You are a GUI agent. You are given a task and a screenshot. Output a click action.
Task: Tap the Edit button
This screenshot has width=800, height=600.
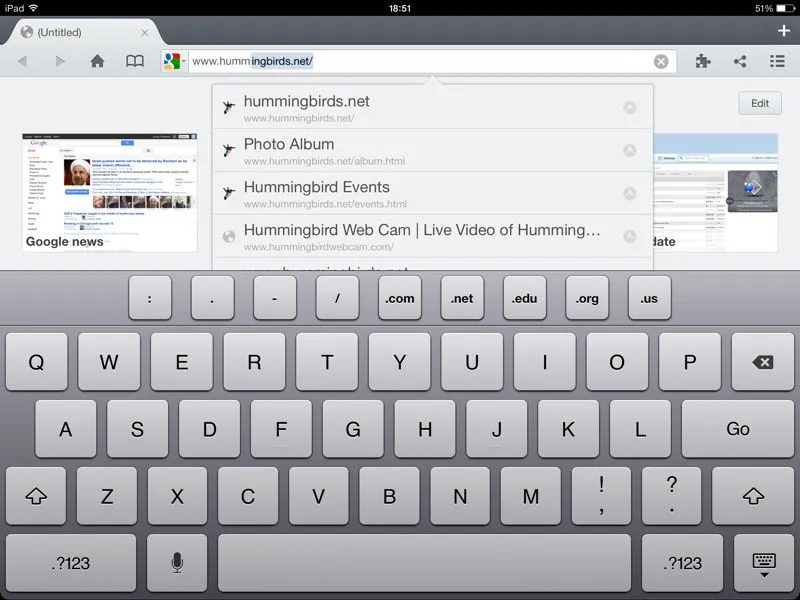[760, 103]
